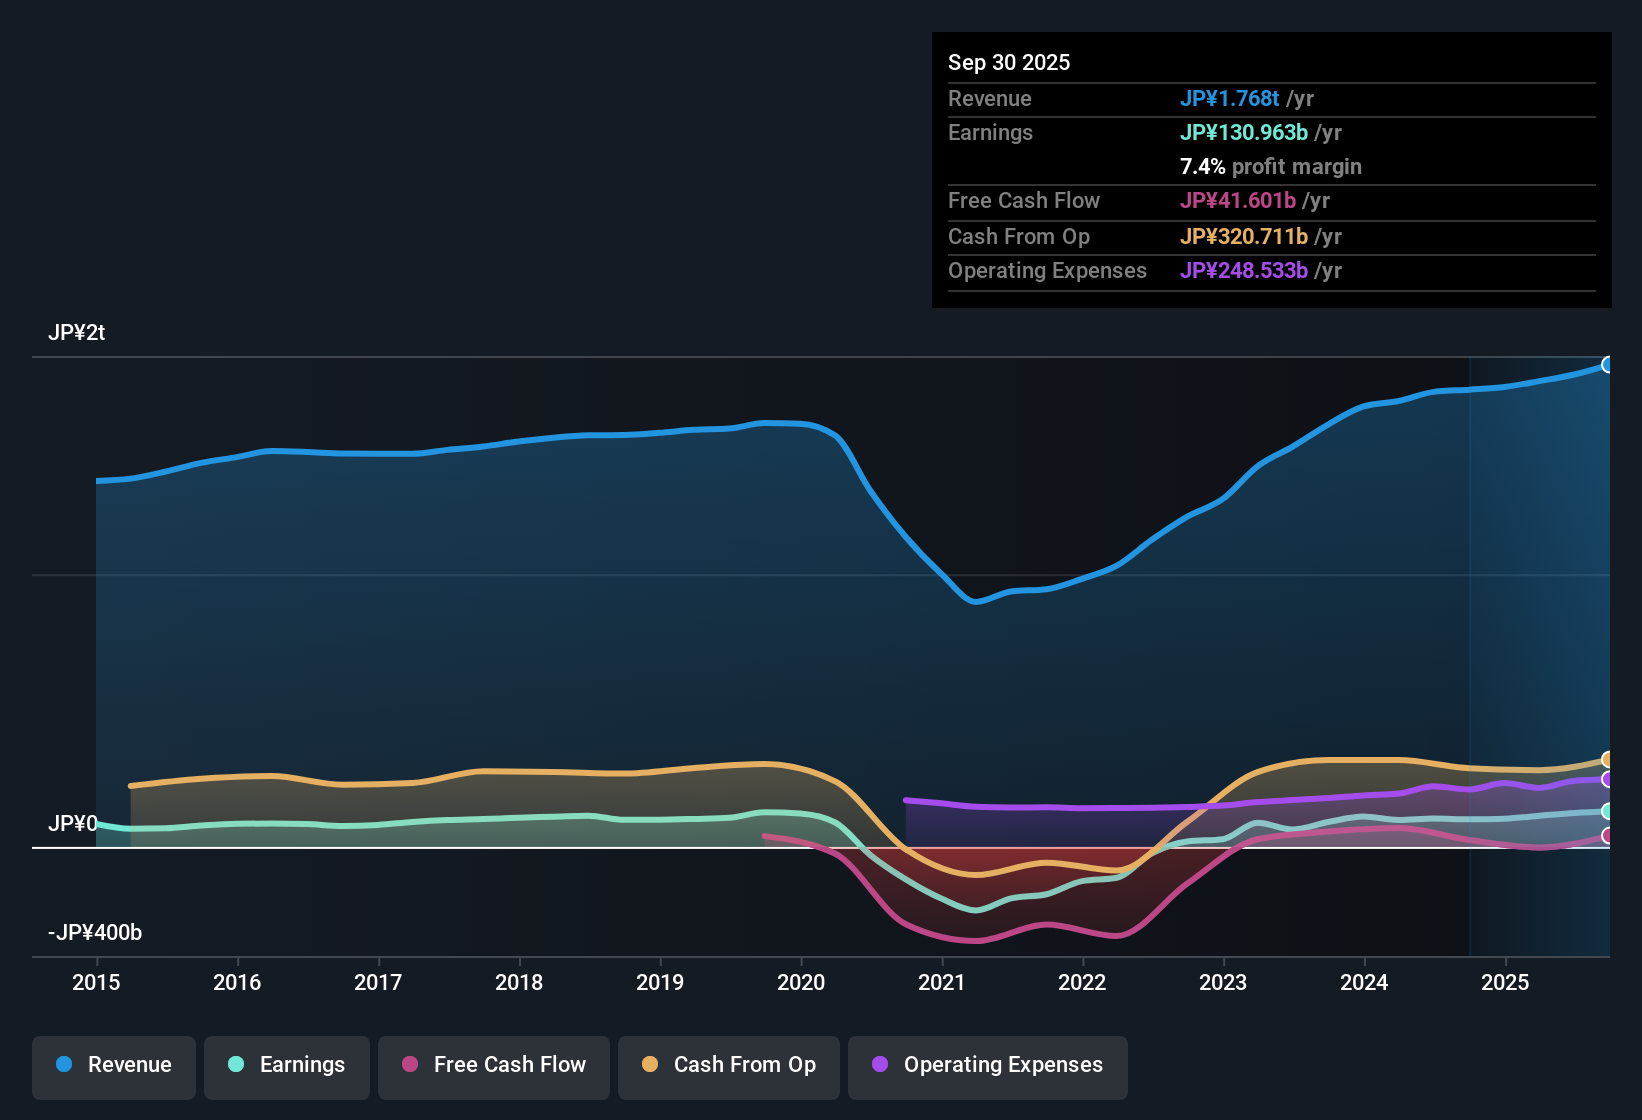Image resolution: width=1642 pixels, height=1120 pixels.
Task: Click the JP¥1.768t revenue value in tooltip
Action: (1230, 98)
